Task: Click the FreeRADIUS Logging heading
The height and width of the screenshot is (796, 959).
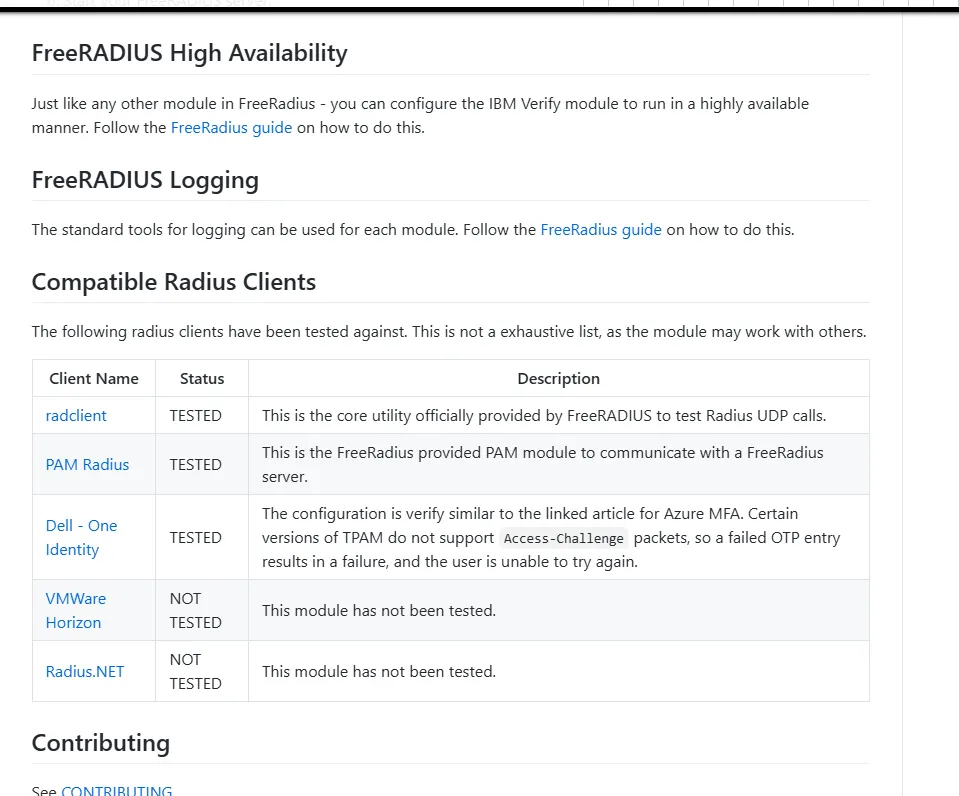Action: 146,180
